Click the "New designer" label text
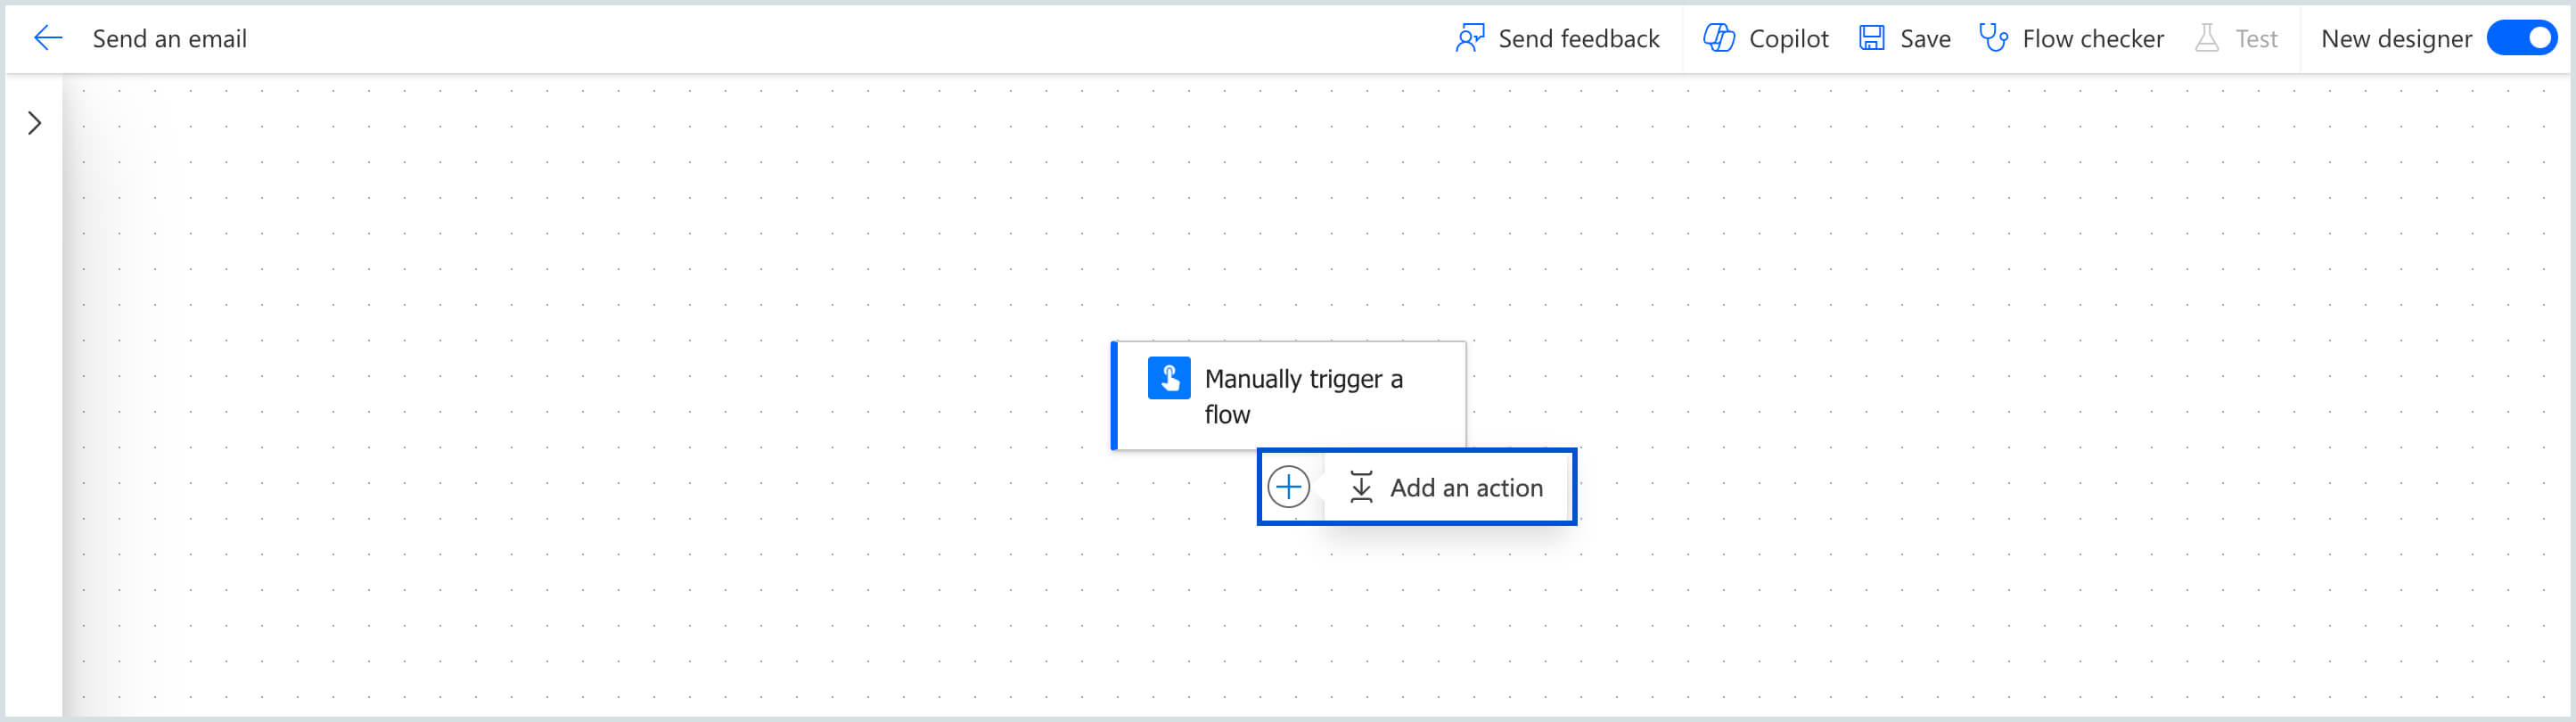The image size is (2576, 722). coord(2395,39)
